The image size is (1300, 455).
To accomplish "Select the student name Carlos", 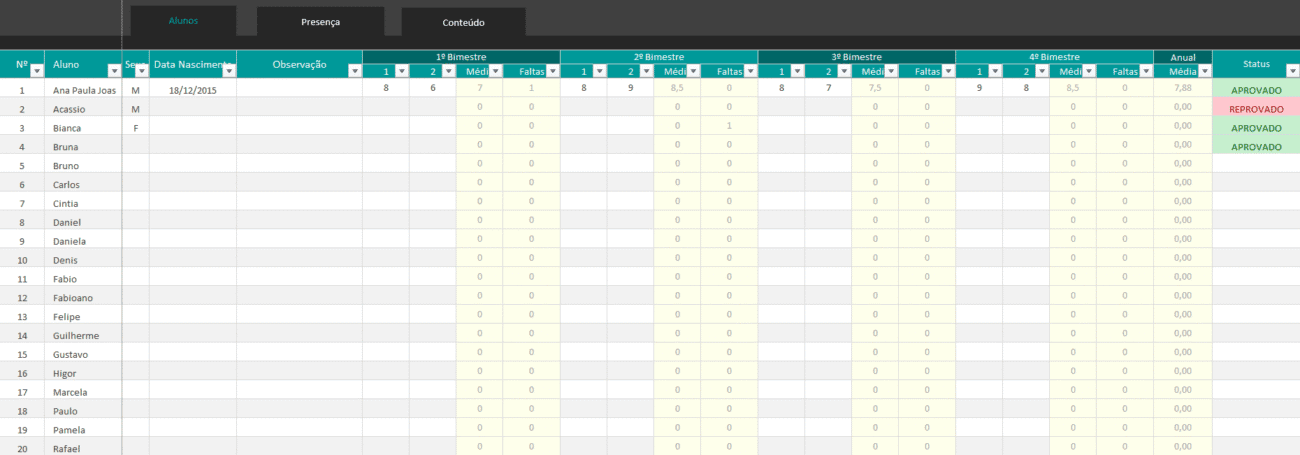I will coord(66,184).
